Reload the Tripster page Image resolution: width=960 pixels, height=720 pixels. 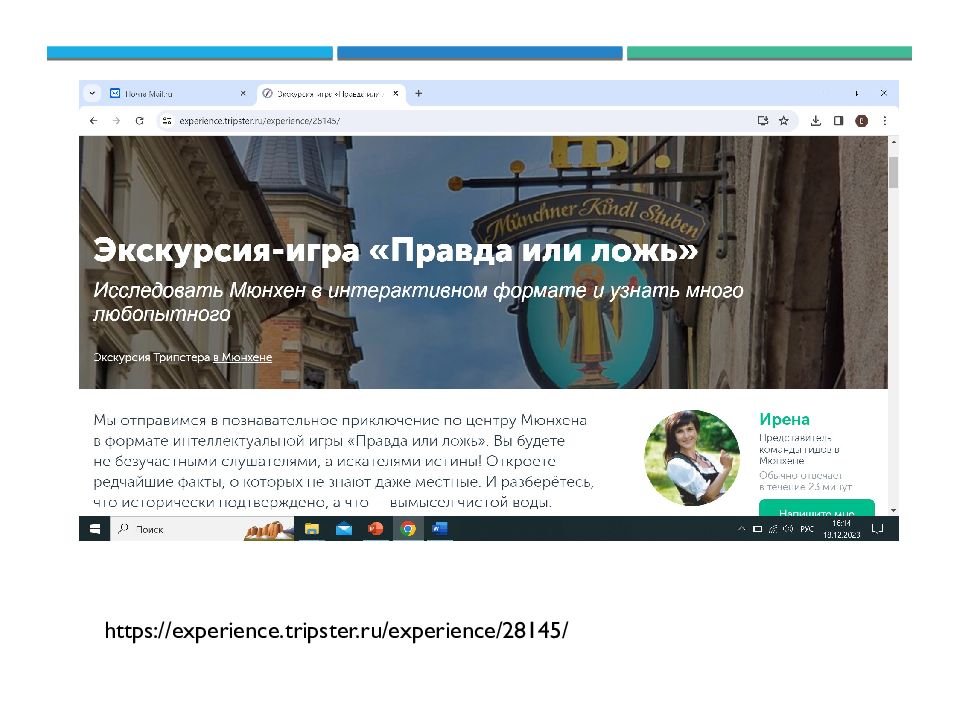tap(140, 120)
